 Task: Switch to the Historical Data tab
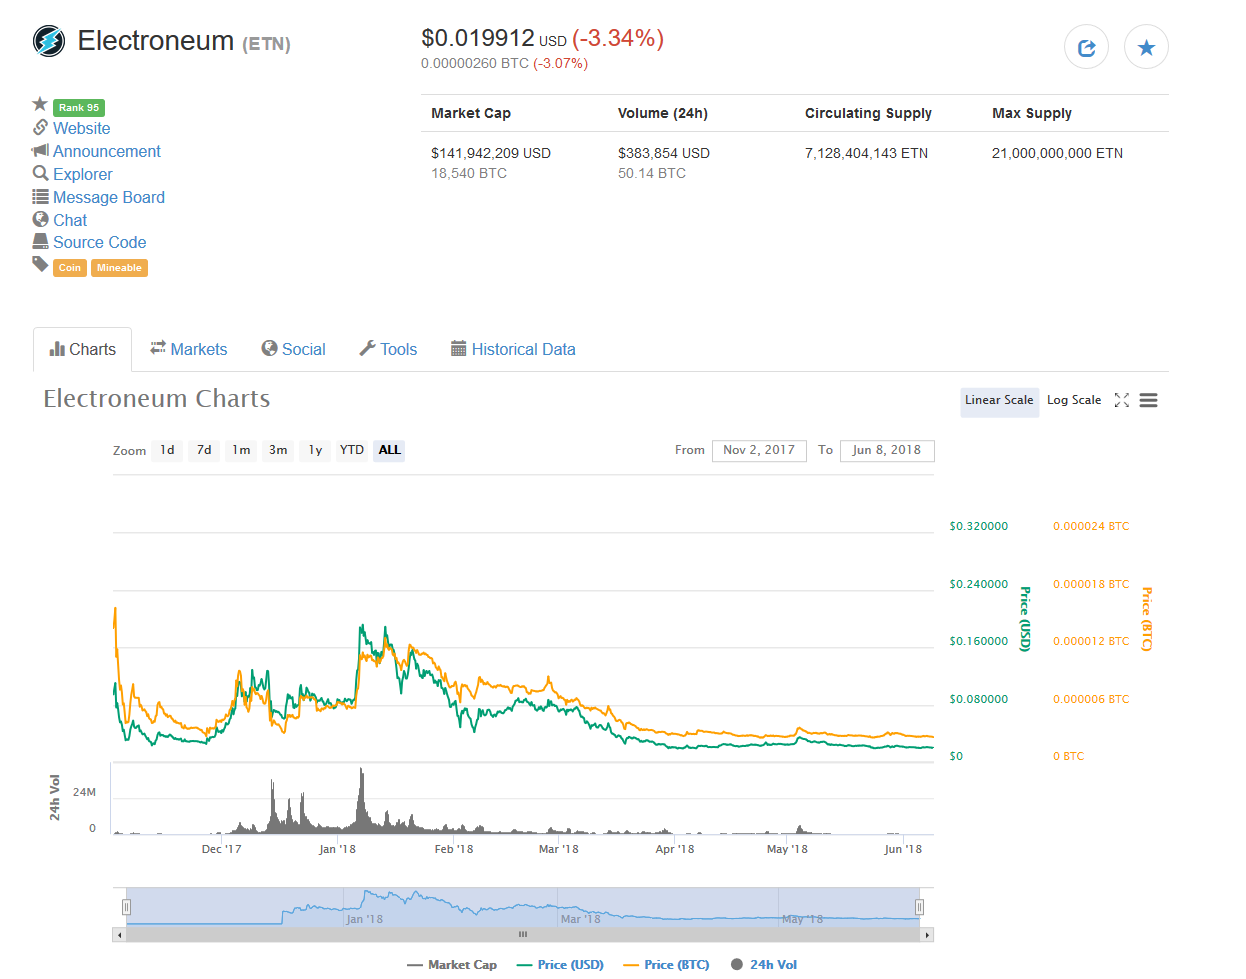(x=513, y=349)
